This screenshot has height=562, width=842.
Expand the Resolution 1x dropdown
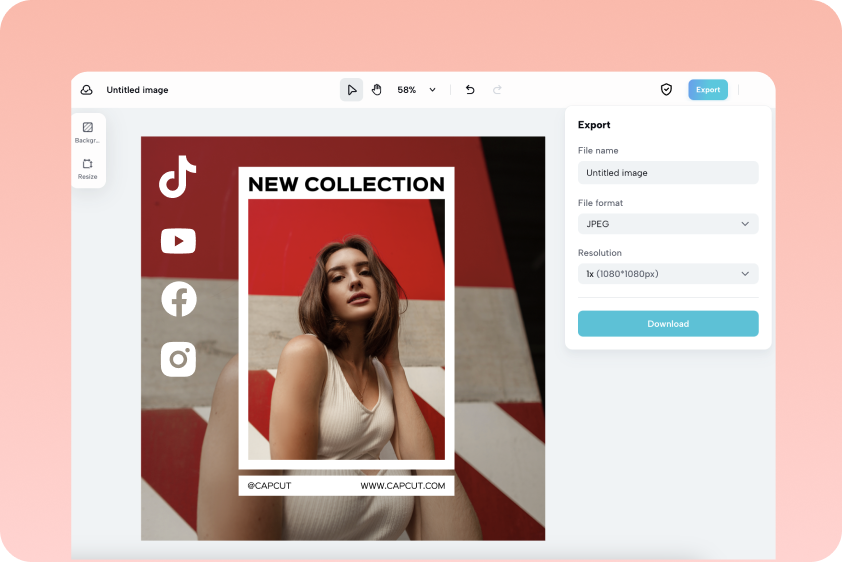point(668,274)
